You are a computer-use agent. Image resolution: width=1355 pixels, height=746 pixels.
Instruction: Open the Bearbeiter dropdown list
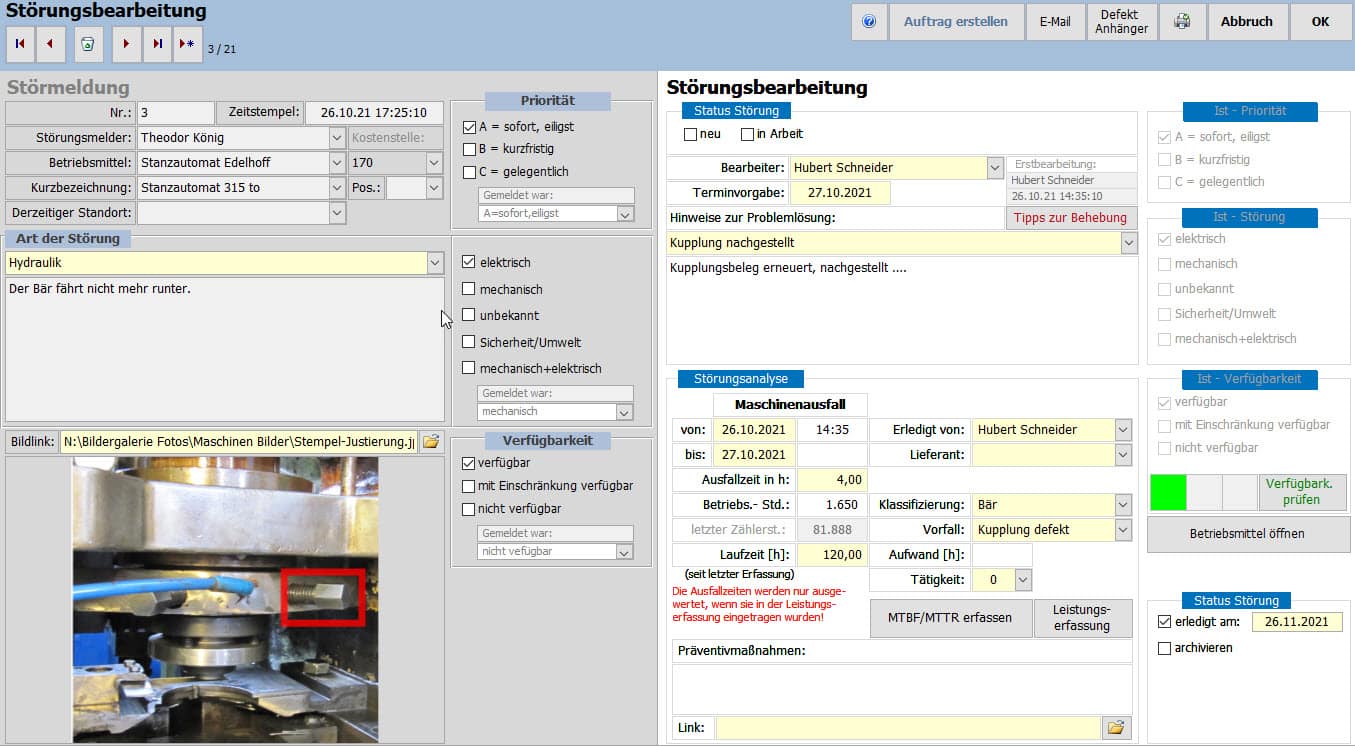(994, 168)
